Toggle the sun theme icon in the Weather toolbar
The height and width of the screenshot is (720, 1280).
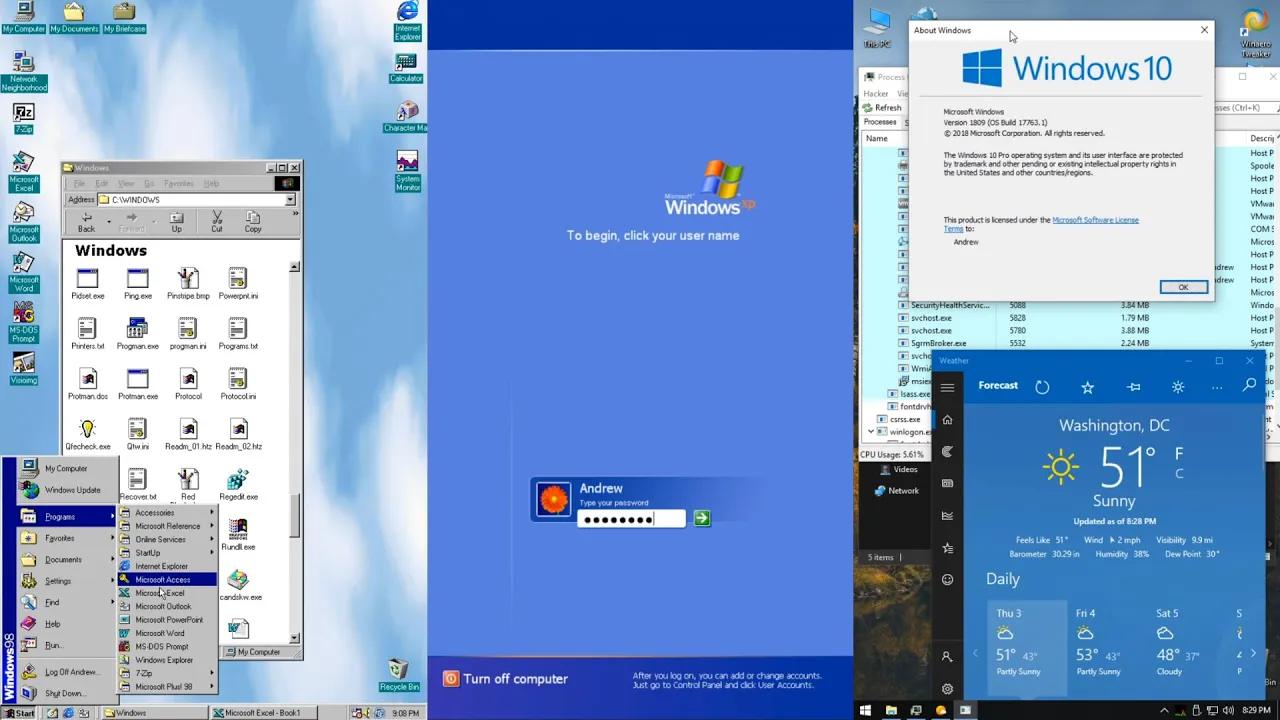pyautogui.click(x=1178, y=387)
